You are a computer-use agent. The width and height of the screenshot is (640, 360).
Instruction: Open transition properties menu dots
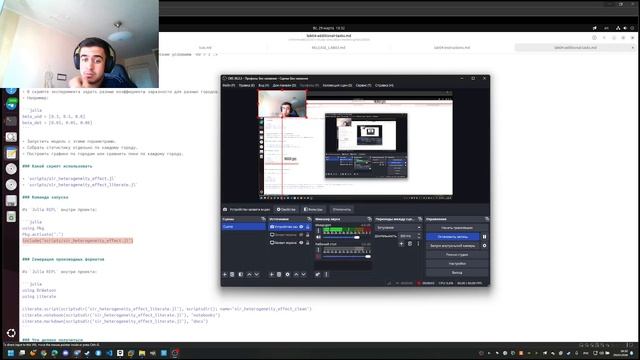(418, 244)
